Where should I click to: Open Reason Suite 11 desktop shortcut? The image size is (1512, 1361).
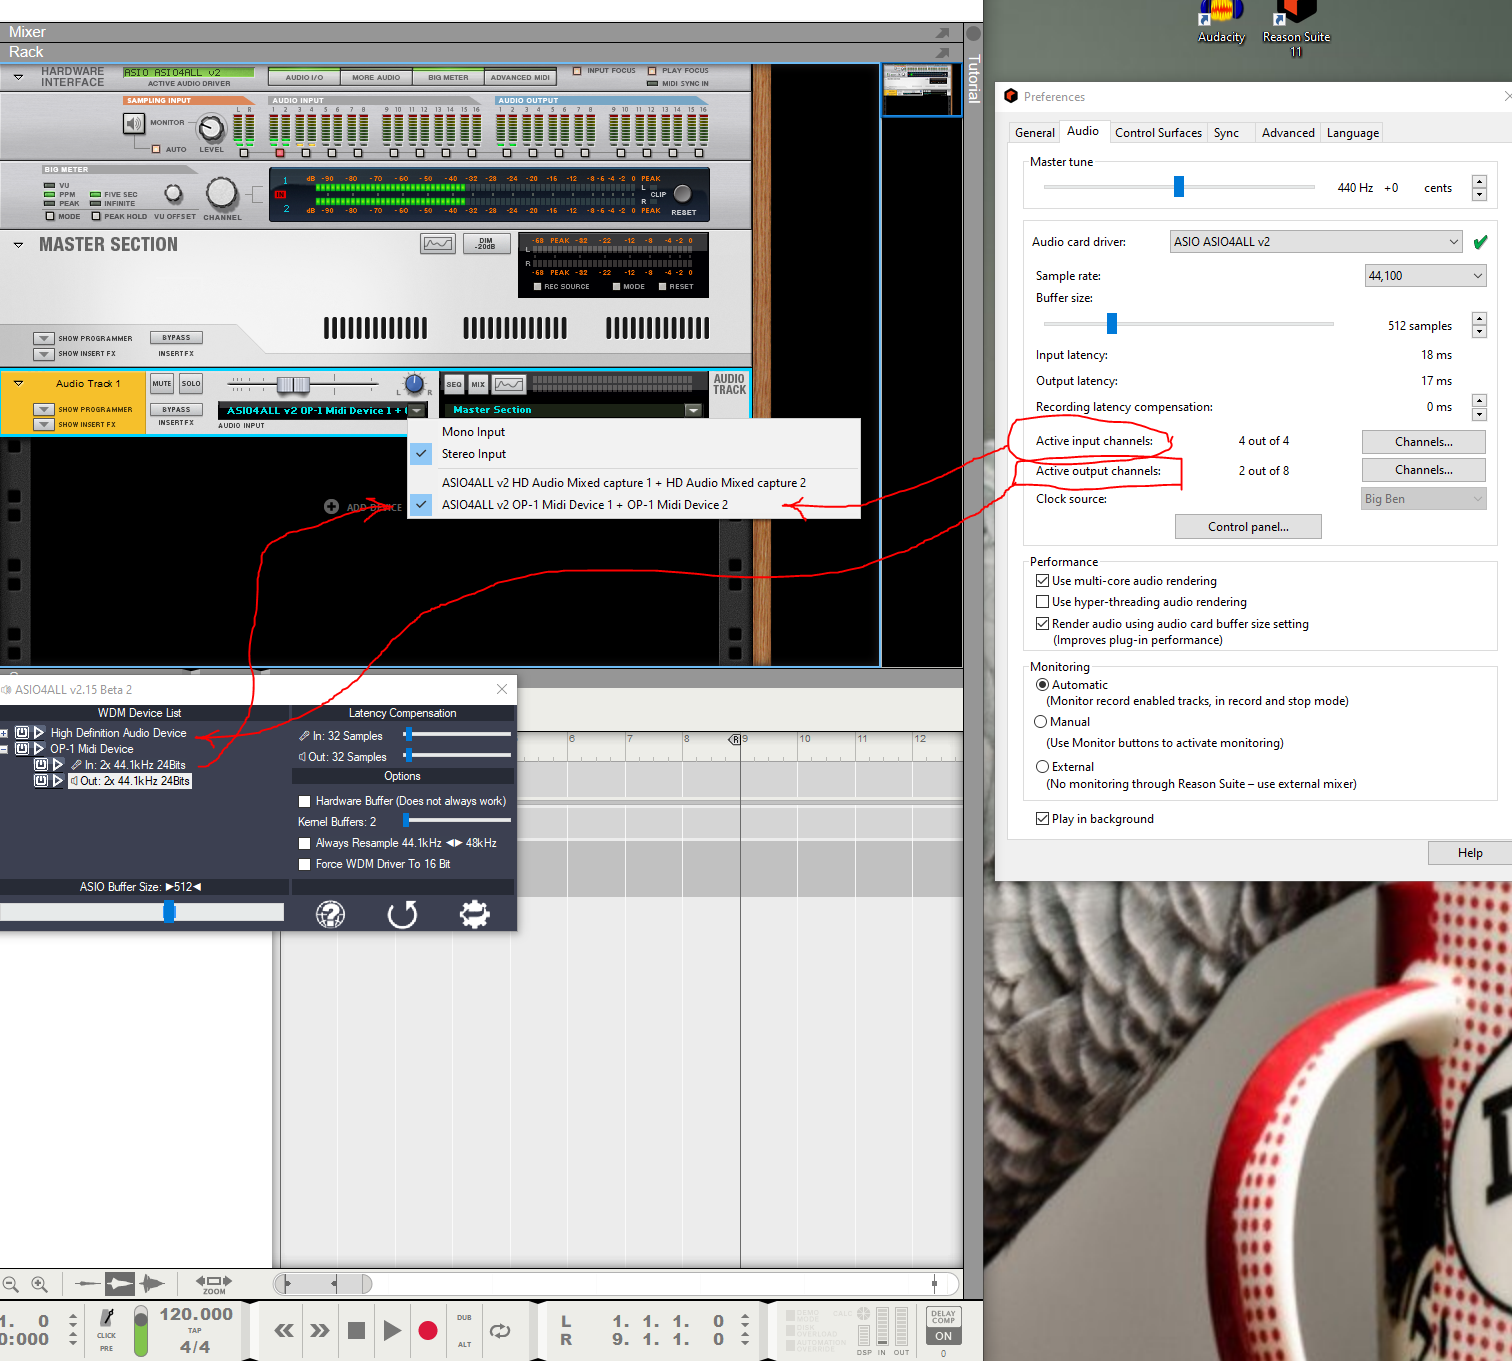(x=1296, y=28)
